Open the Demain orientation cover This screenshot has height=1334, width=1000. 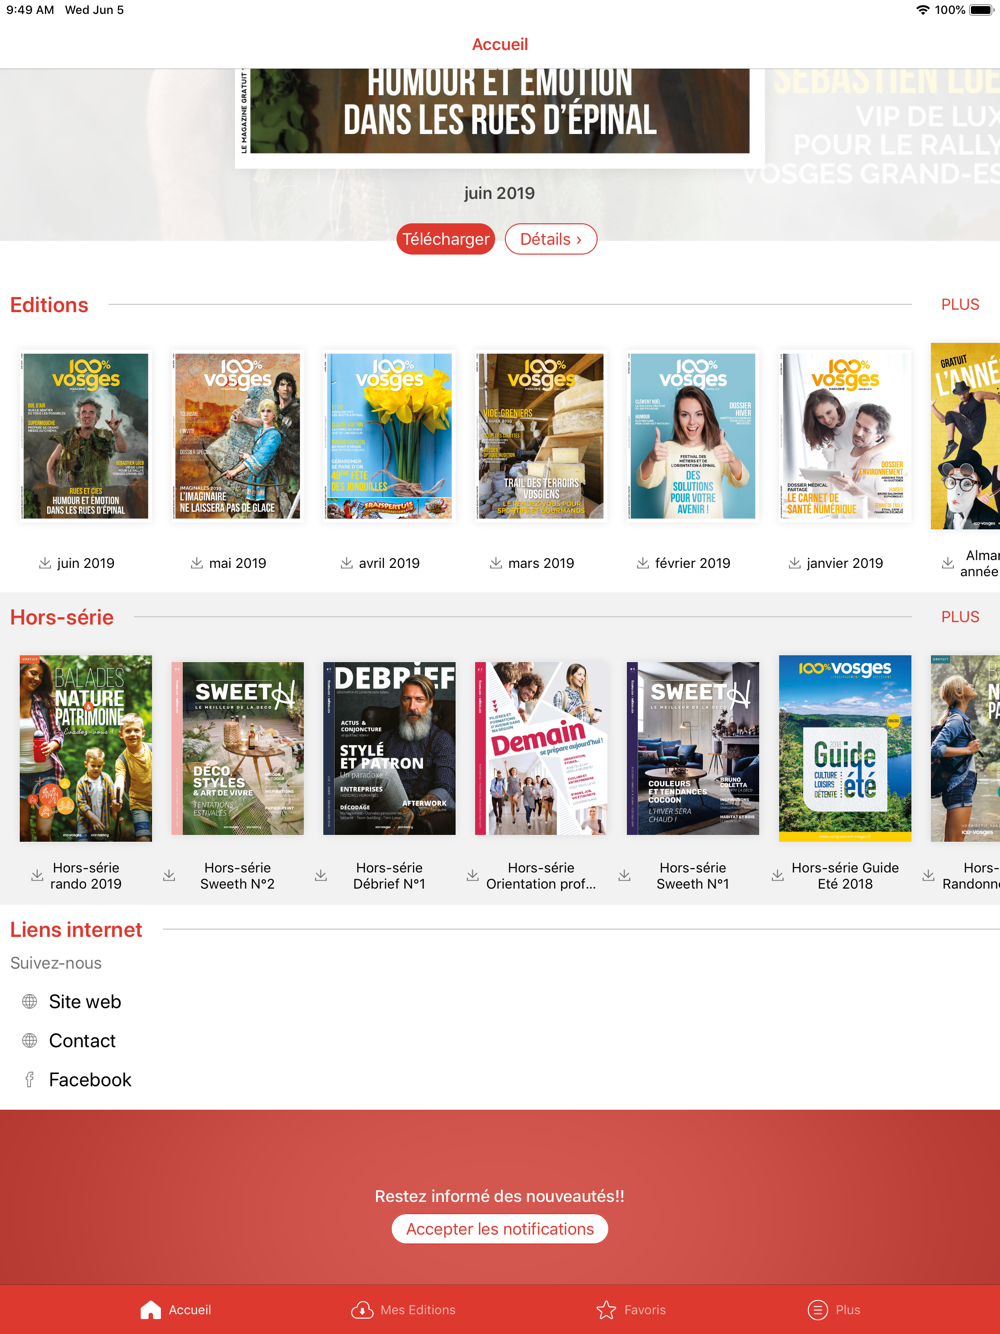click(541, 748)
